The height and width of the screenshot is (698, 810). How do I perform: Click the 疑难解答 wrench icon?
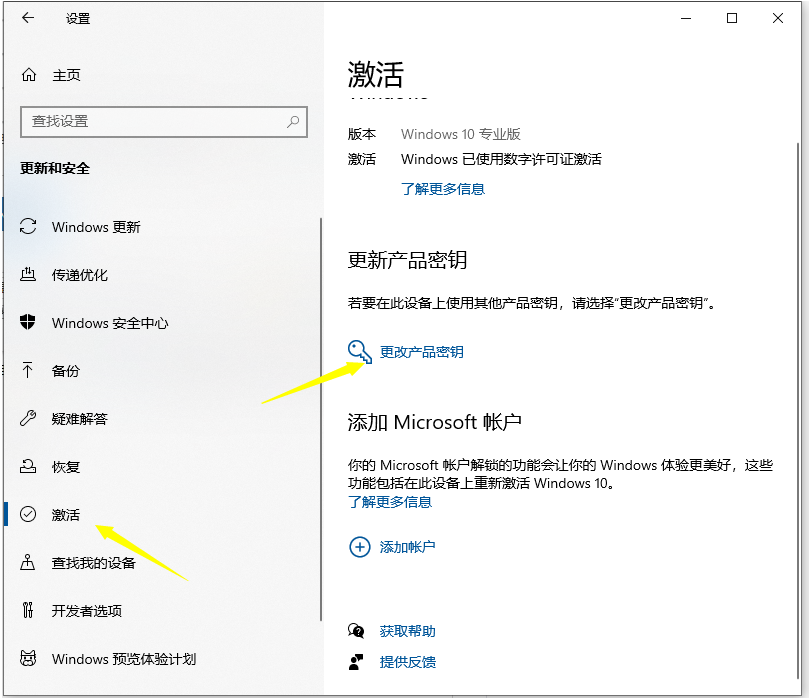[x=27, y=419]
